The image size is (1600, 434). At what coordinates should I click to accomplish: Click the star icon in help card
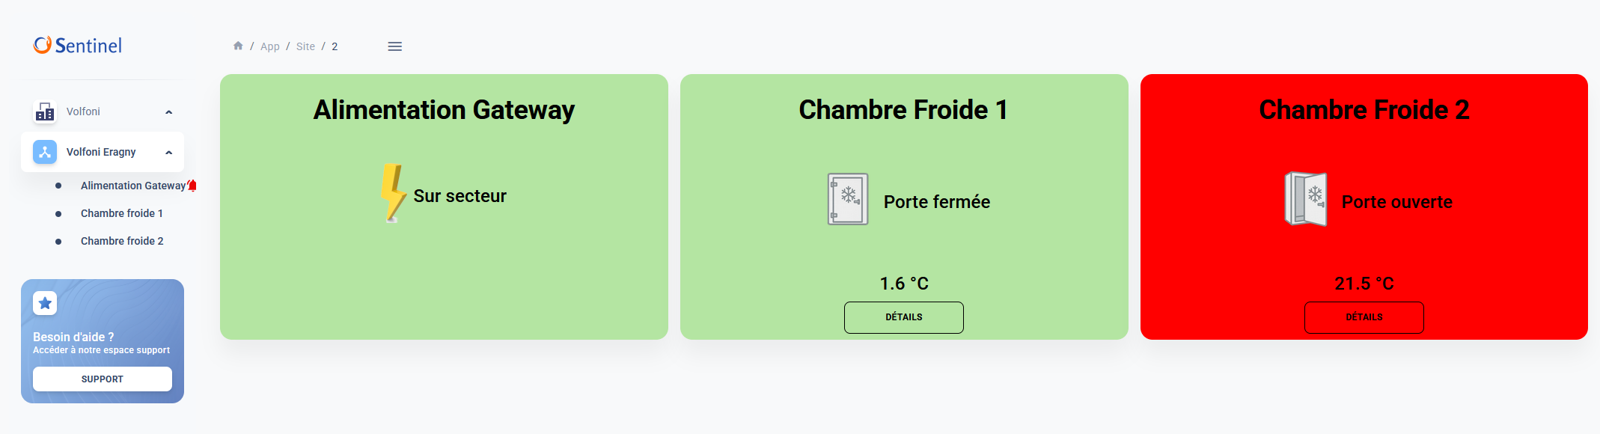45,303
